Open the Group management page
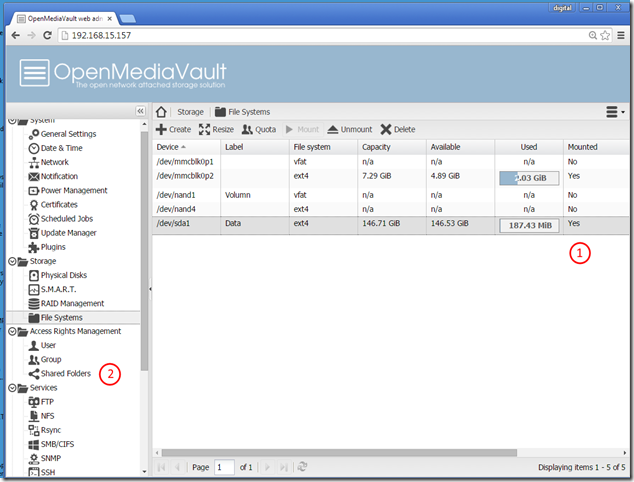Image resolution: width=634 pixels, height=482 pixels. pyautogui.click(x=45, y=359)
